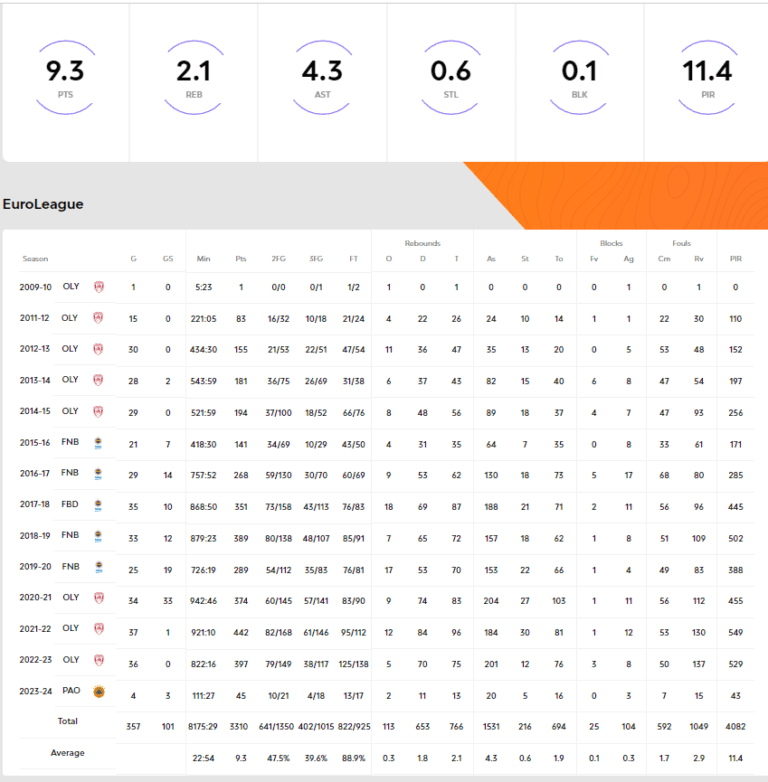This screenshot has width=768, height=782.
Task: Open the Olympiacos logo in the 2021-22 row
Action: point(98,629)
